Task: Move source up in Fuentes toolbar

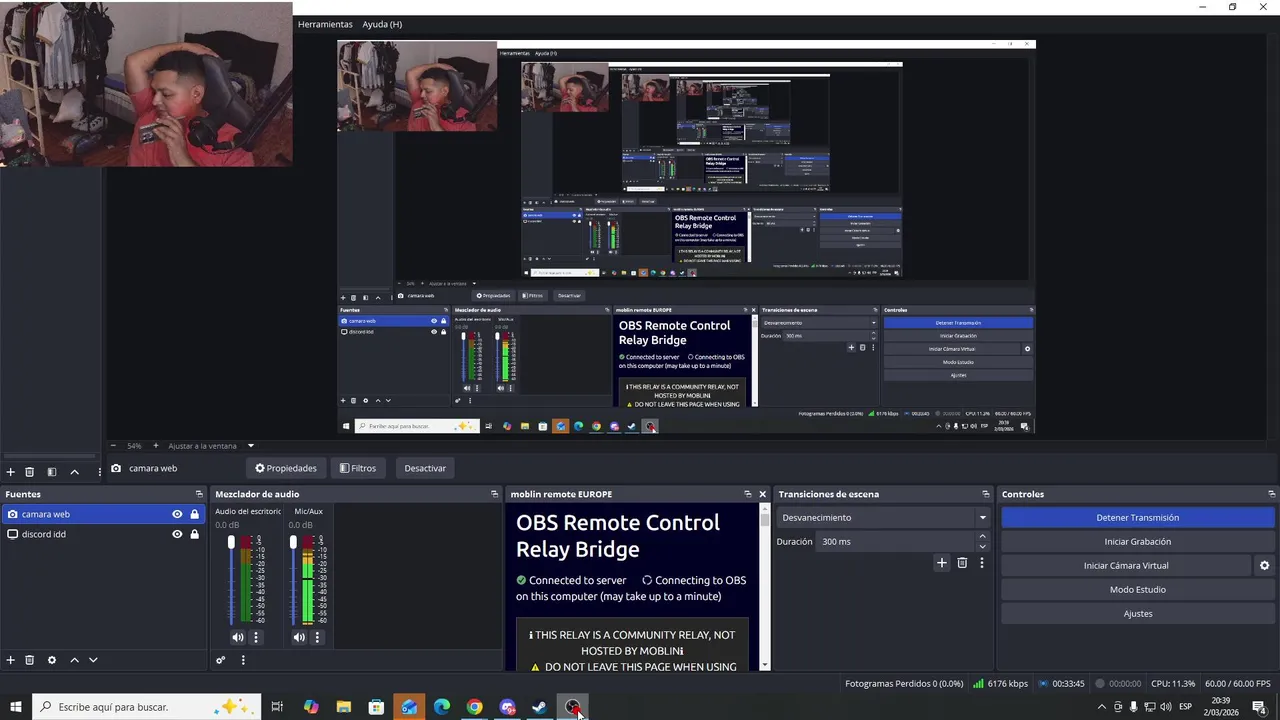Action: coord(75,660)
